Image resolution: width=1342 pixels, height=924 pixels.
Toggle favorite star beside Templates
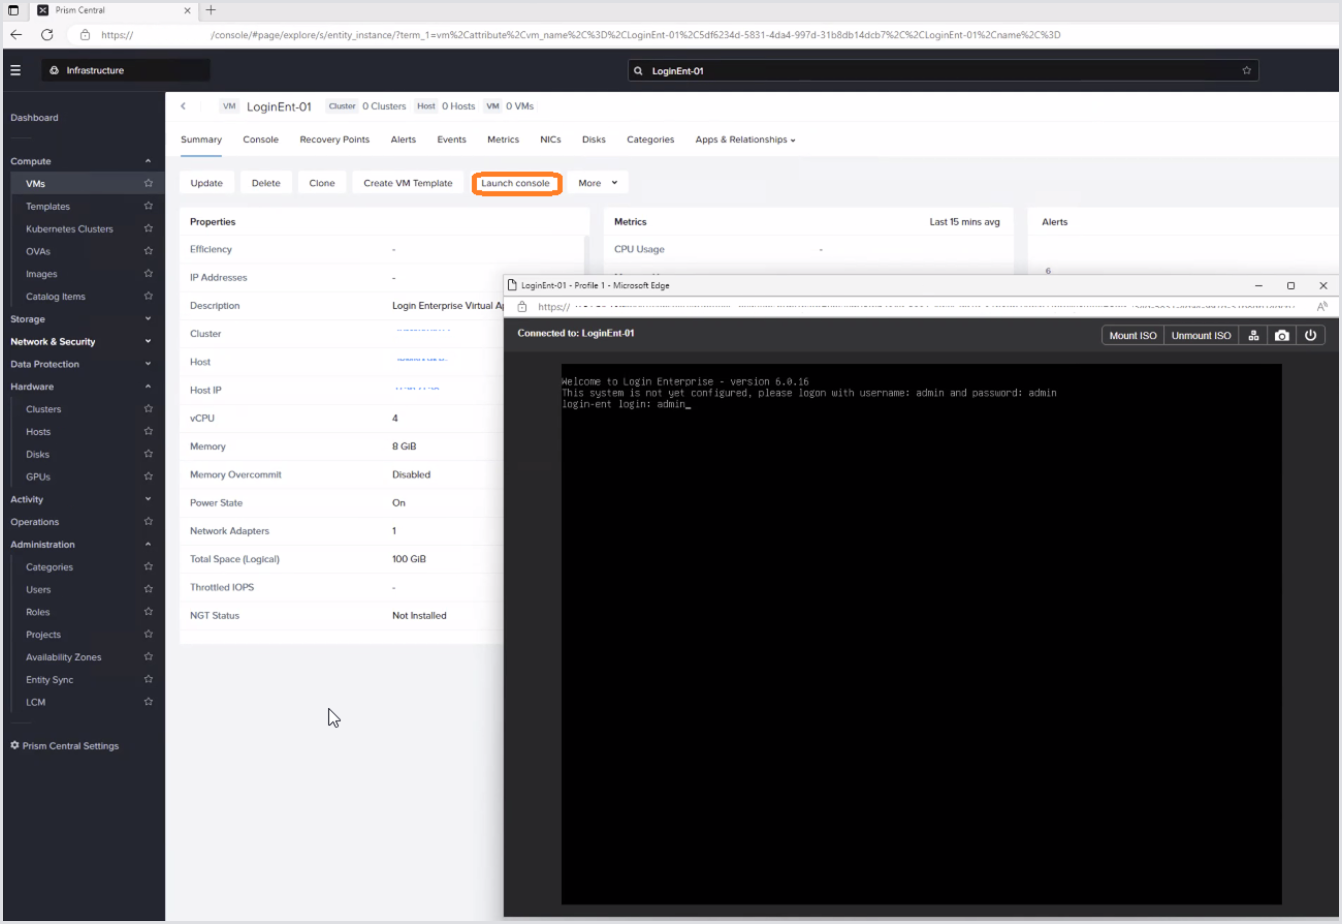(148, 206)
